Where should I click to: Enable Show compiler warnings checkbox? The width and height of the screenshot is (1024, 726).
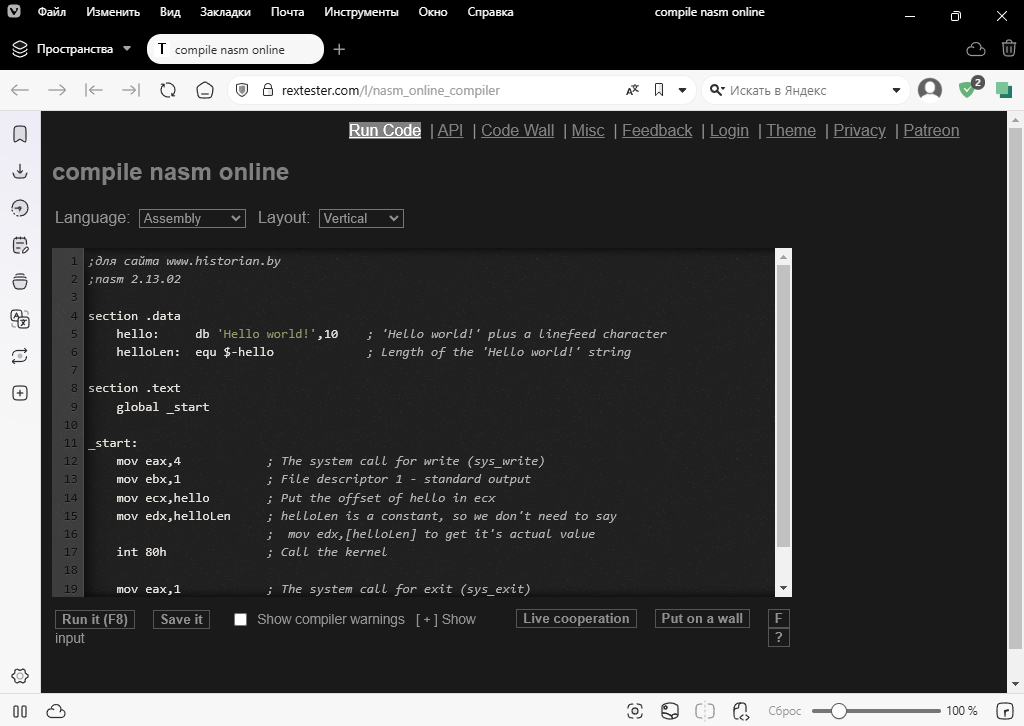pyautogui.click(x=240, y=619)
